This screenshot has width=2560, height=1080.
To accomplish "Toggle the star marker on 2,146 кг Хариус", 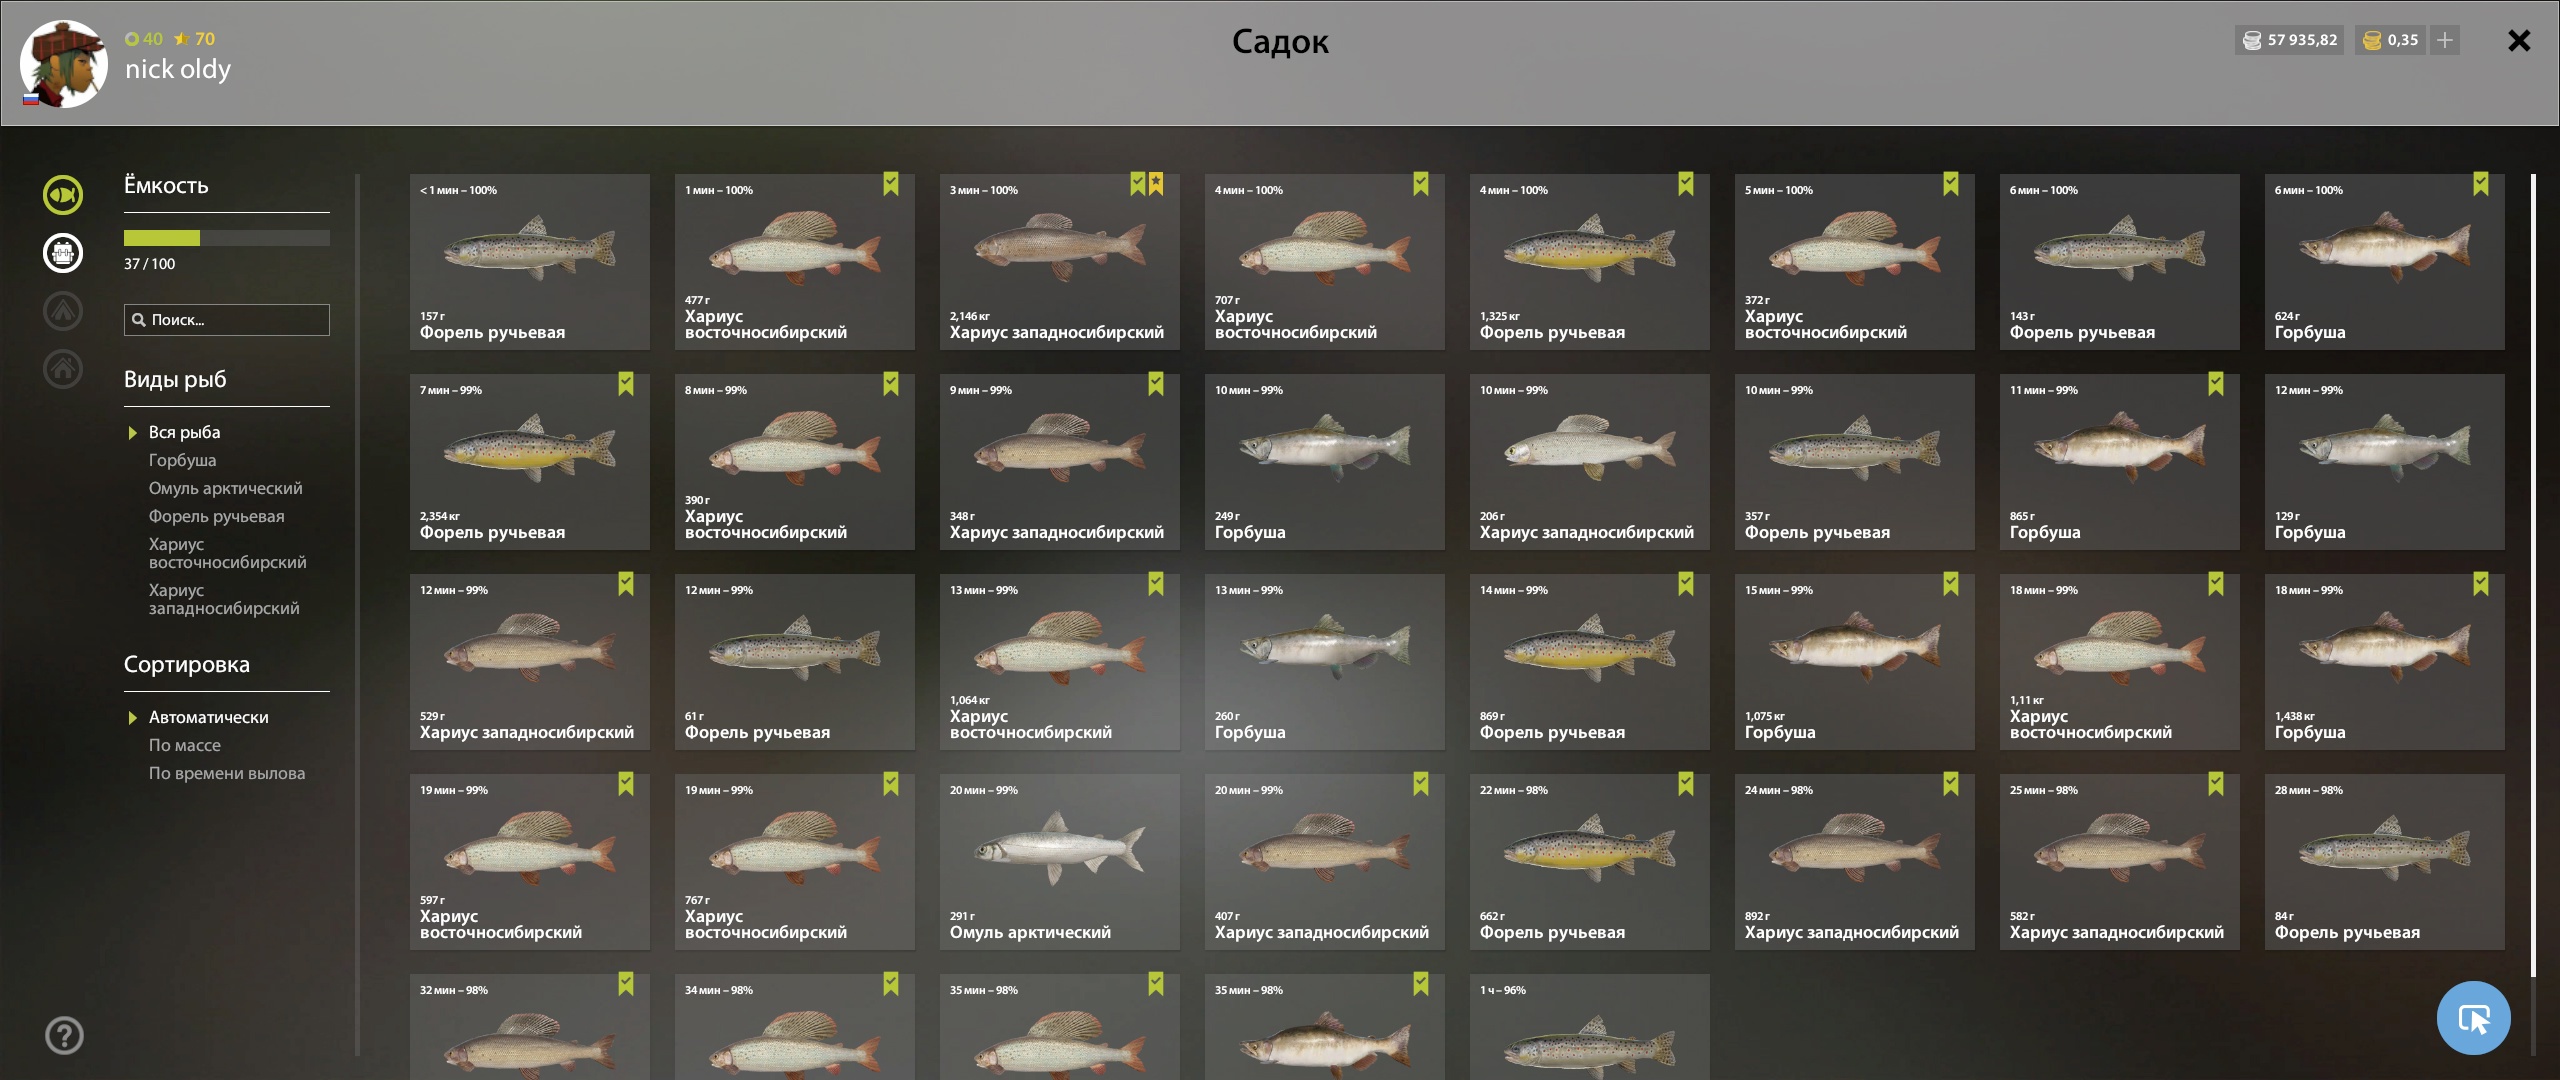I will (x=1157, y=184).
